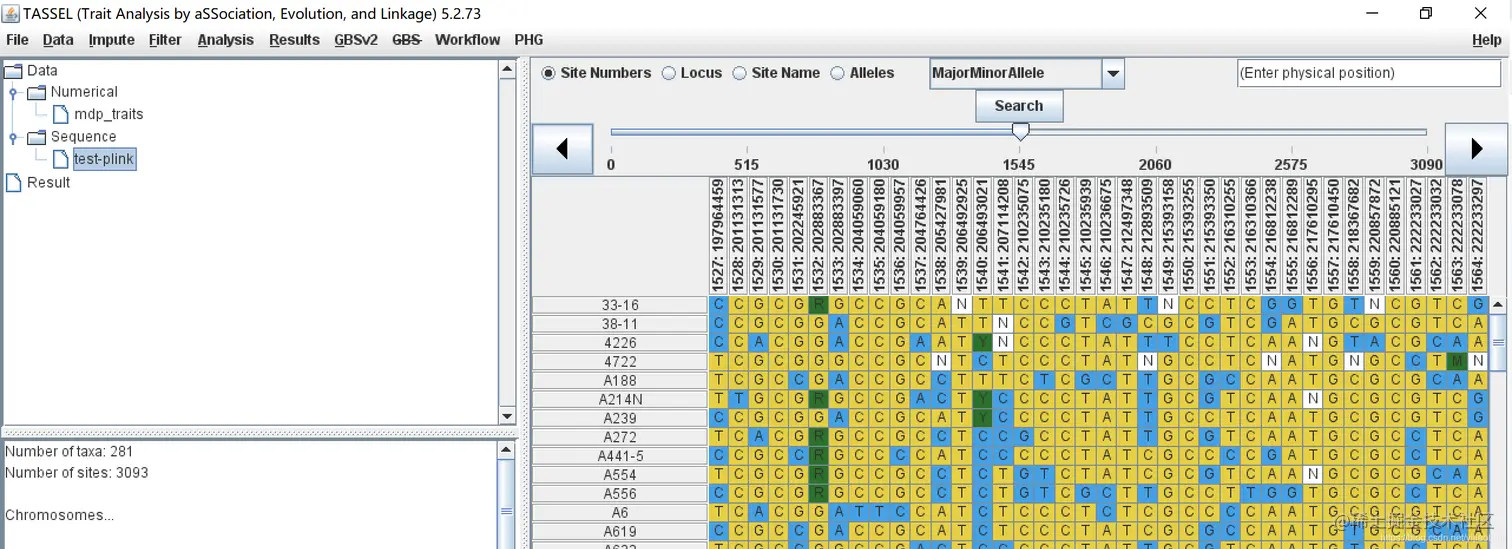Click the info panel scrollbar up arrow
Viewport: 1512px width, 549px height.
pyautogui.click(x=507, y=450)
